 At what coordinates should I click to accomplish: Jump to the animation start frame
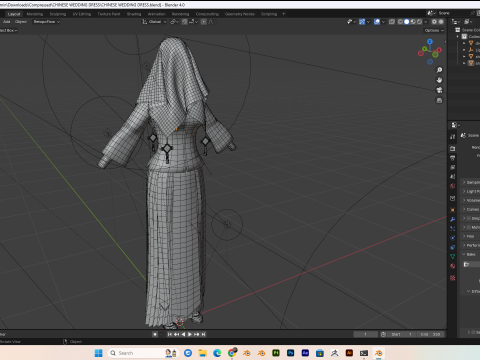coord(170,334)
